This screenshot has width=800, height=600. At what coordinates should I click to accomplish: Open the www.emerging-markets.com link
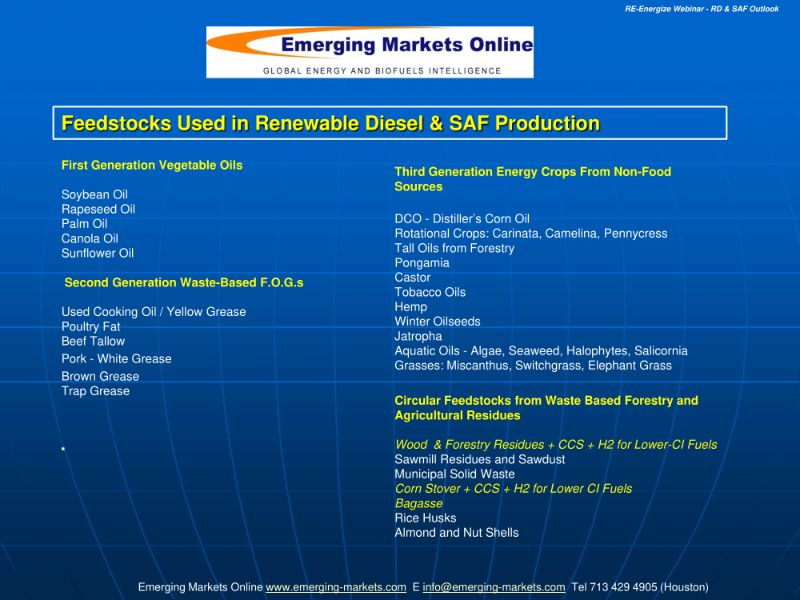pos(335,587)
